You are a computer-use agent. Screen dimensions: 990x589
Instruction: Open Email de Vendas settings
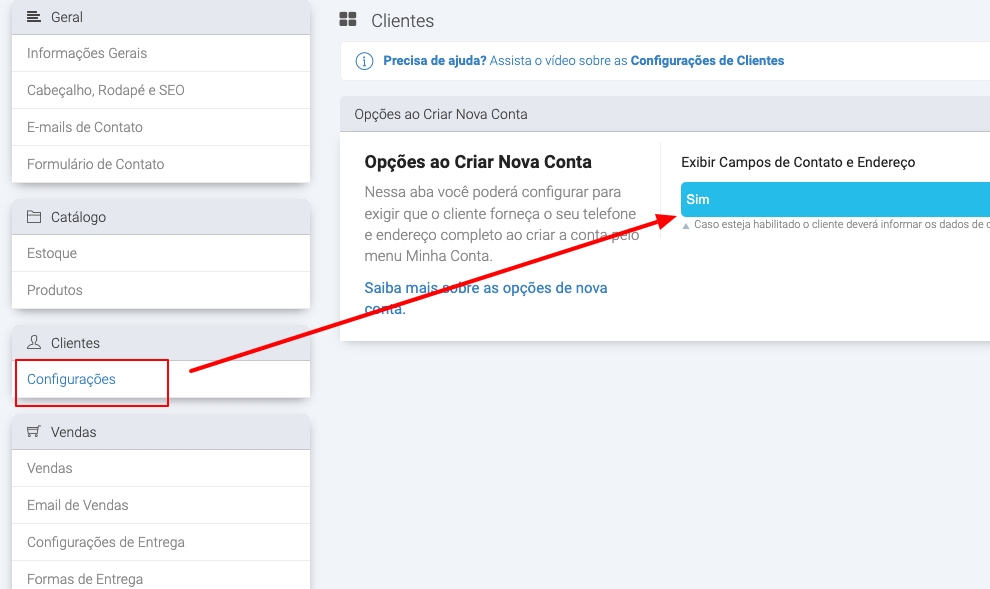click(x=78, y=505)
